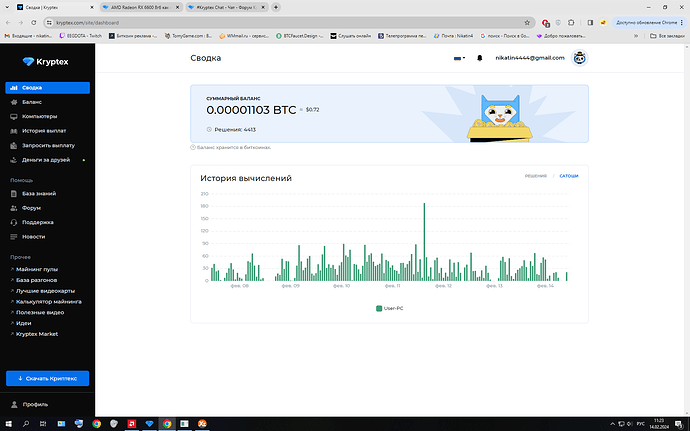The height and width of the screenshot is (431, 690).
Task: Open the AMD software red taskbar icon
Action: tap(132, 424)
